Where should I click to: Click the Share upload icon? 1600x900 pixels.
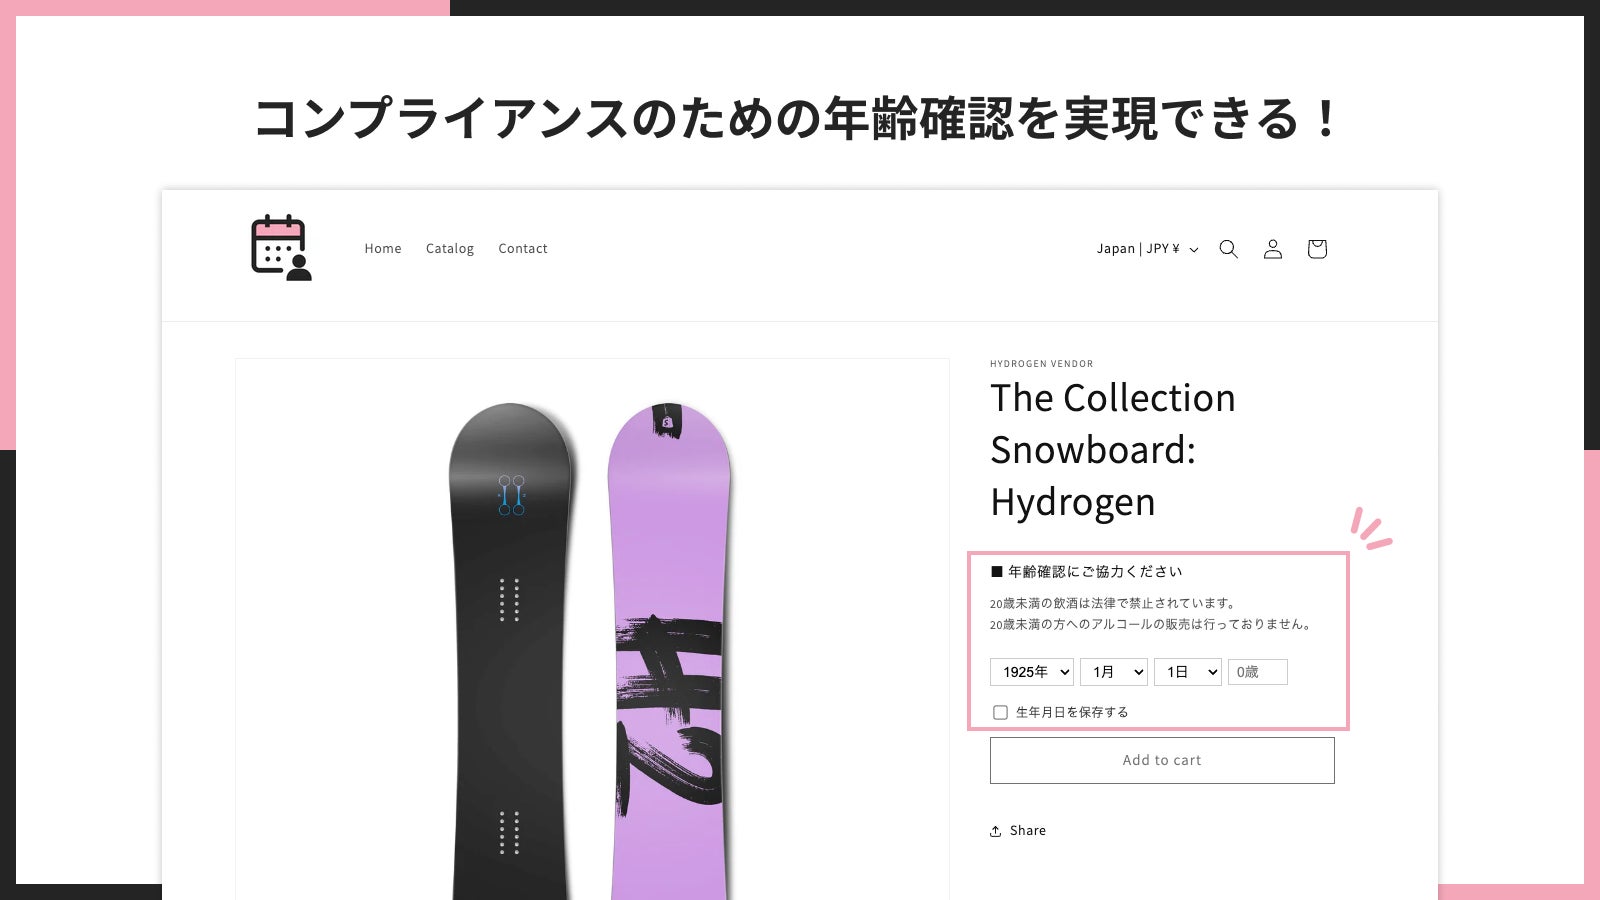[x=996, y=830]
